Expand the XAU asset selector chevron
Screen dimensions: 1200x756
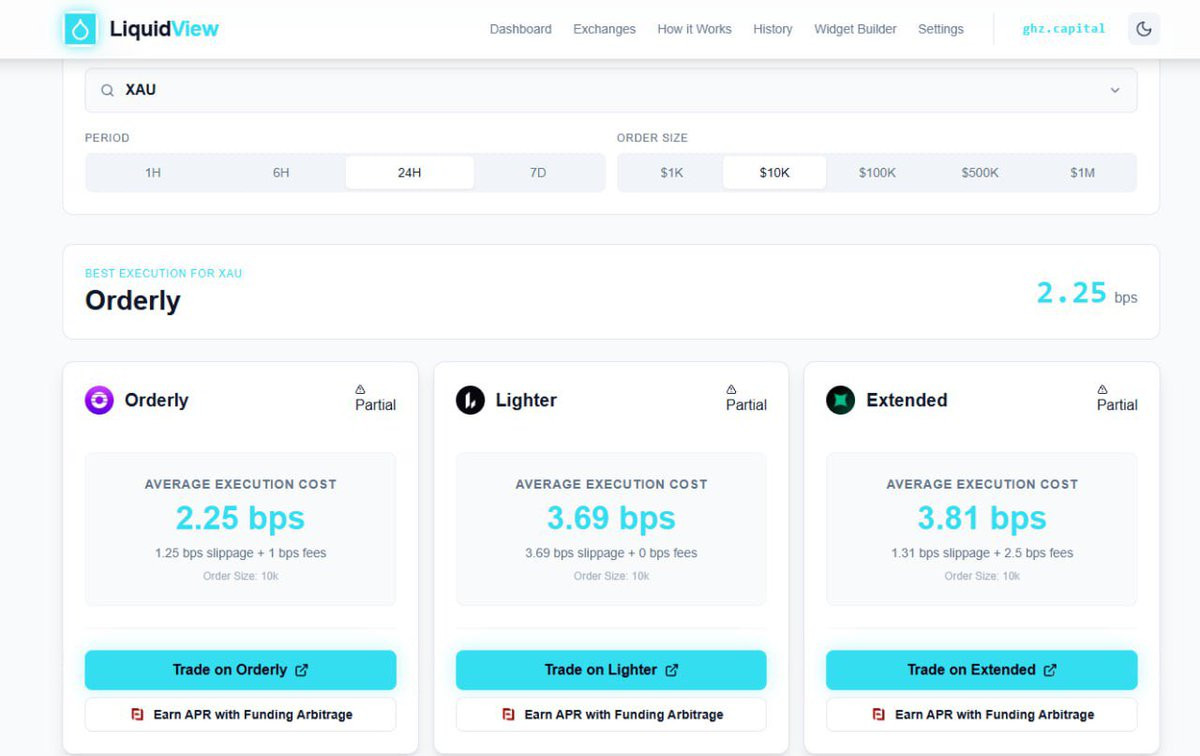[x=1115, y=90]
